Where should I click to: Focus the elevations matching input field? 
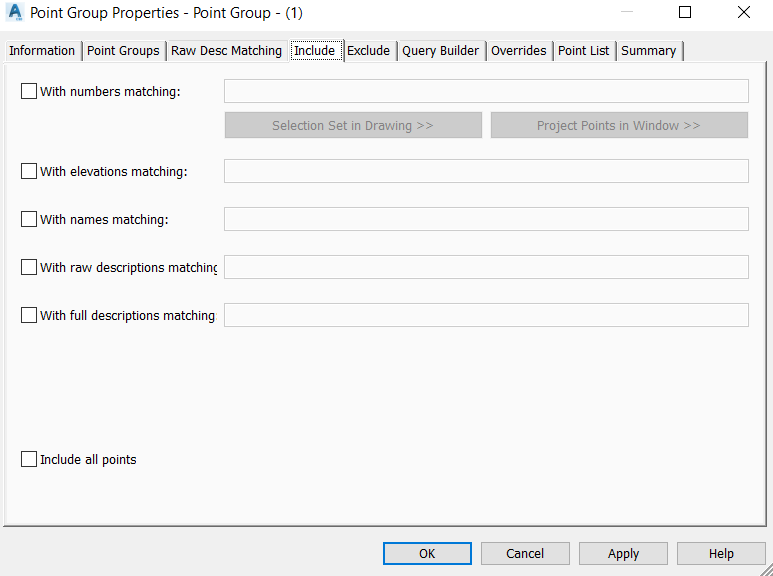click(486, 171)
